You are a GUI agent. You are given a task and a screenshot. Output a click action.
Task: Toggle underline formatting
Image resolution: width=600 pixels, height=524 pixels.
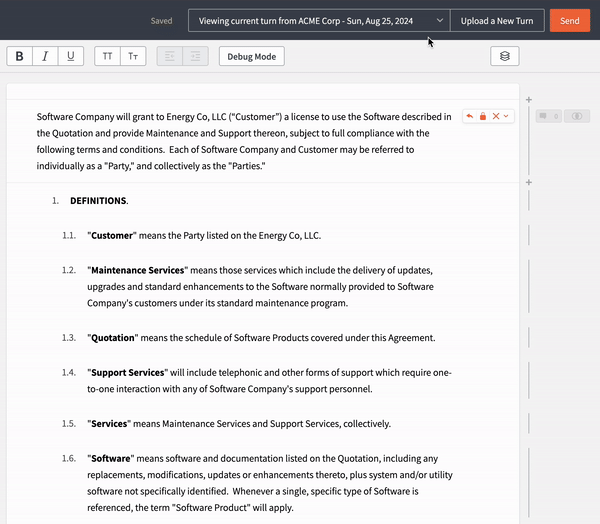(70, 56)
